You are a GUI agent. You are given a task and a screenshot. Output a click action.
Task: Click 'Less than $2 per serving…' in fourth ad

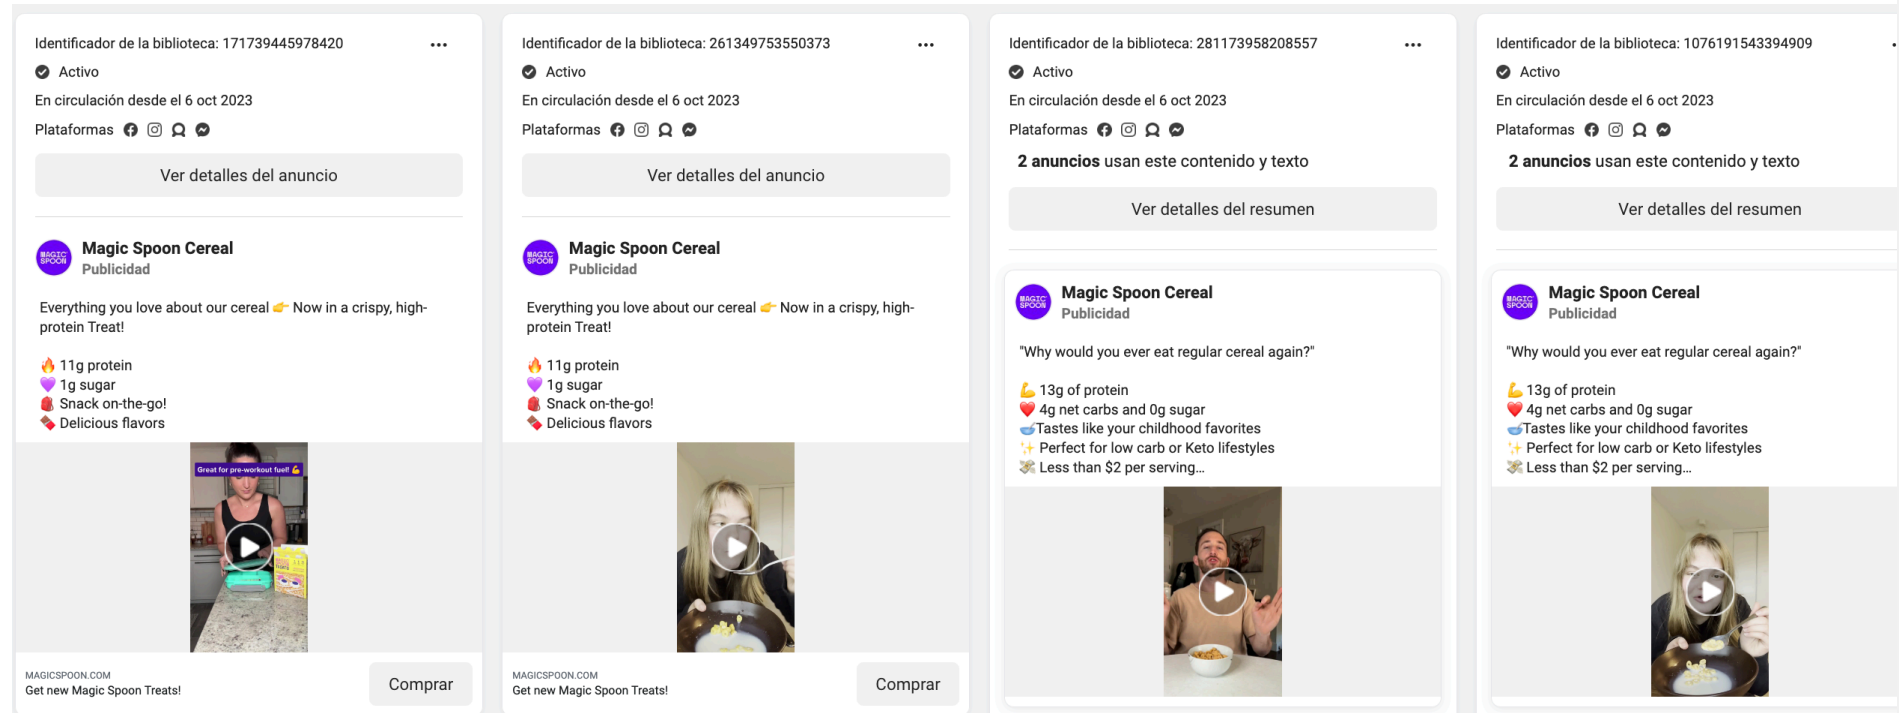click(1599, 467)
